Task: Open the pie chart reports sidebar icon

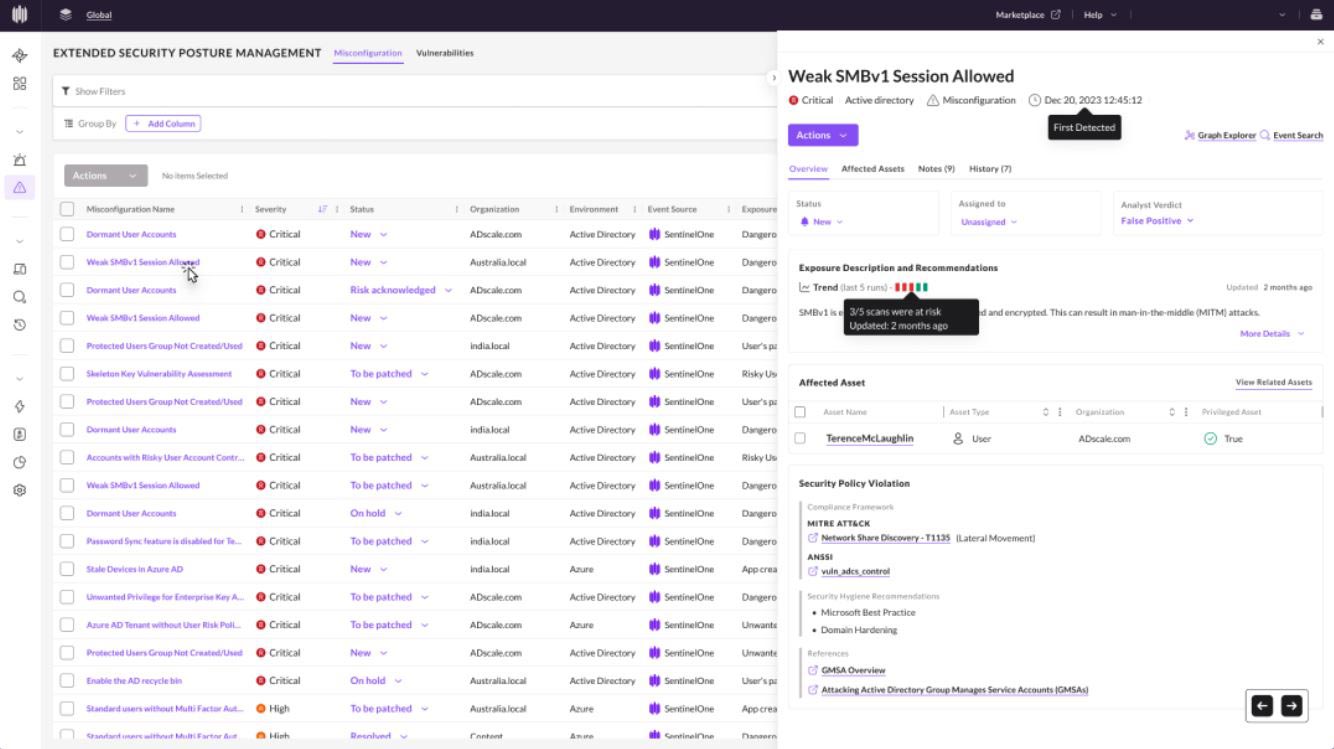Action: 20,463
